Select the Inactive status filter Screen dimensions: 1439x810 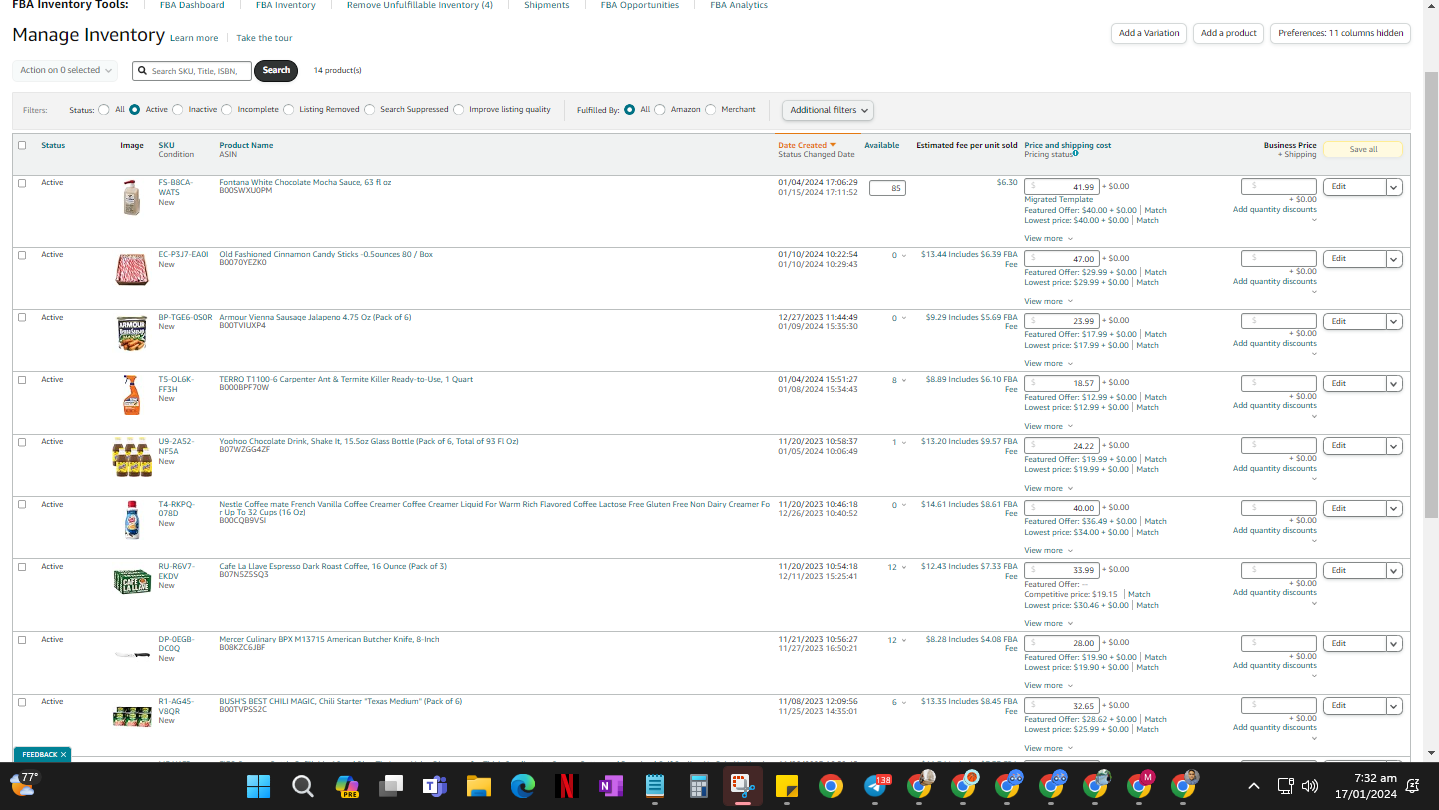pos(178,110)
